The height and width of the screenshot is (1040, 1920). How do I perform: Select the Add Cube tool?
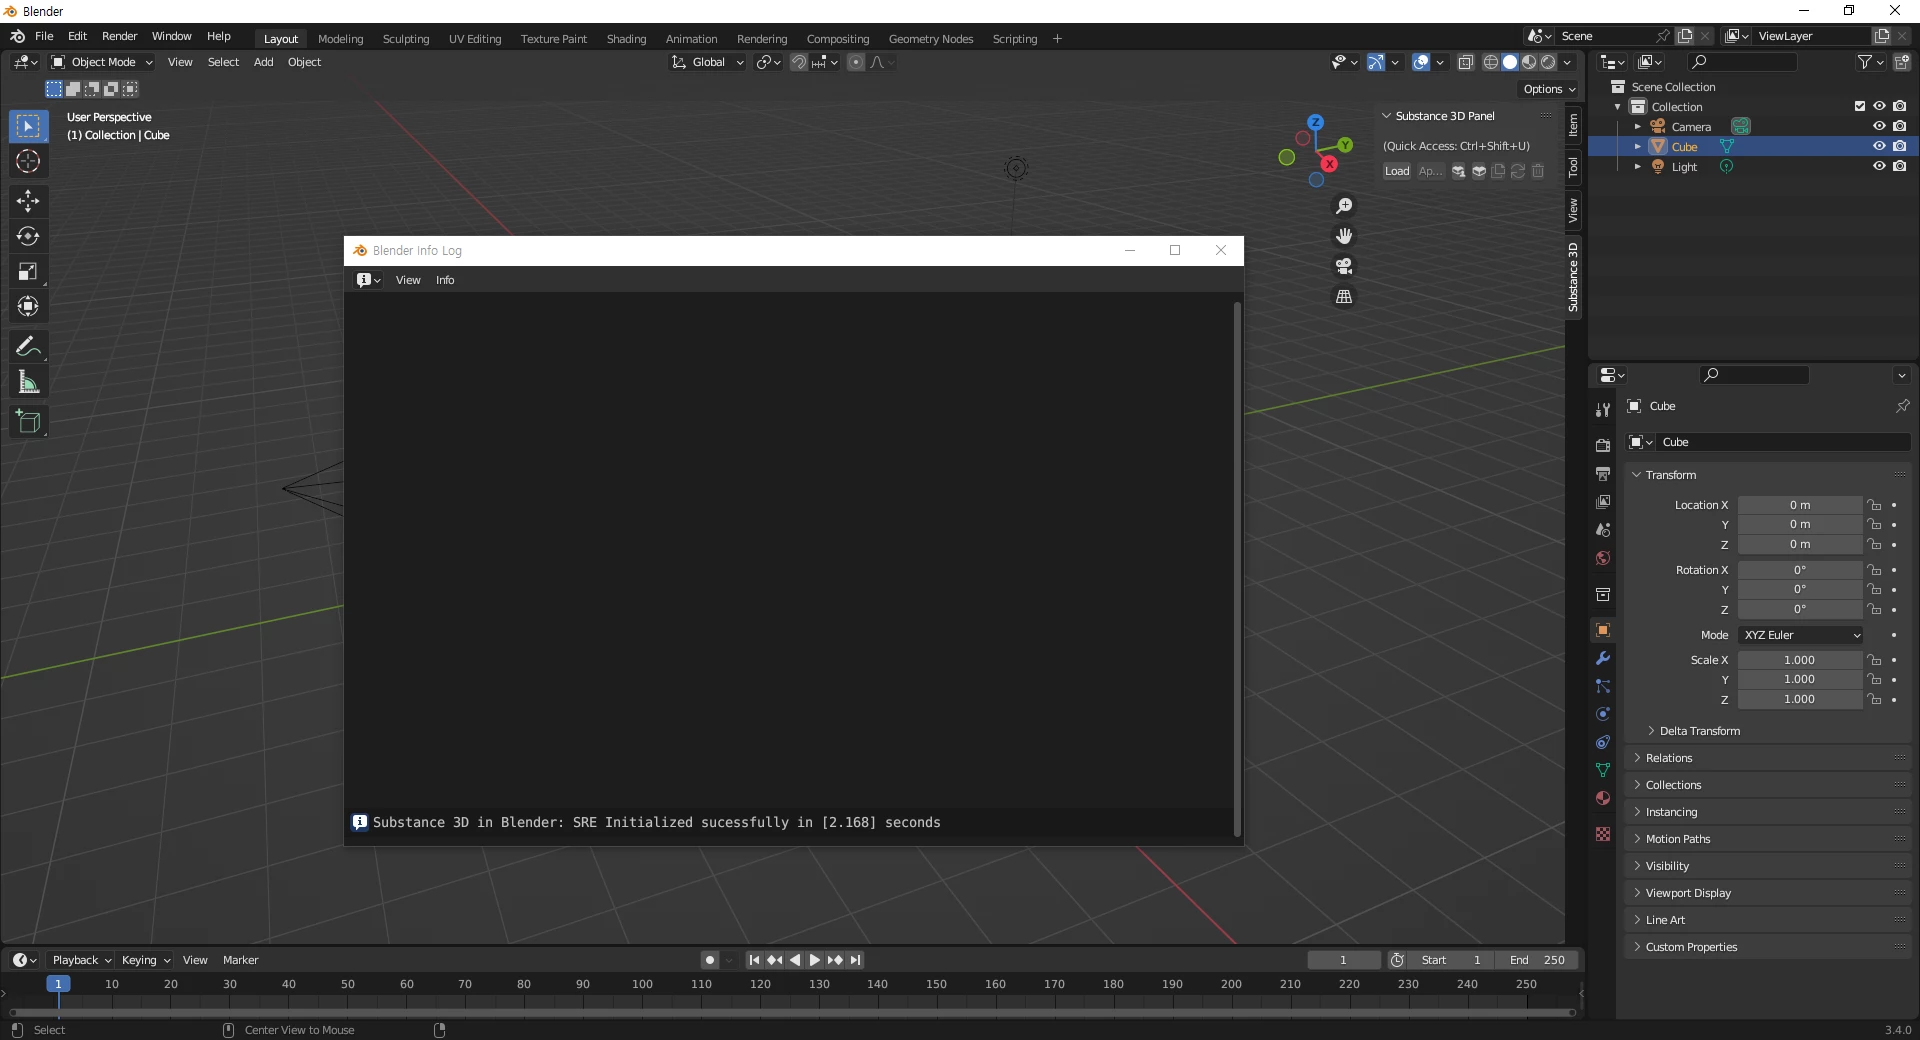tap(28, 422)
